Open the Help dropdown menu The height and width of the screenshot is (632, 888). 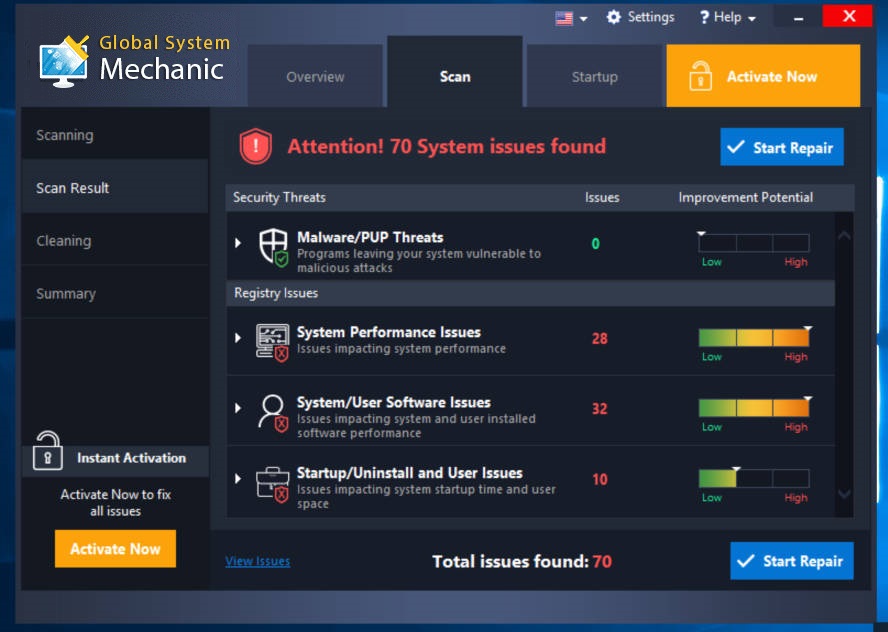point(728,18)
